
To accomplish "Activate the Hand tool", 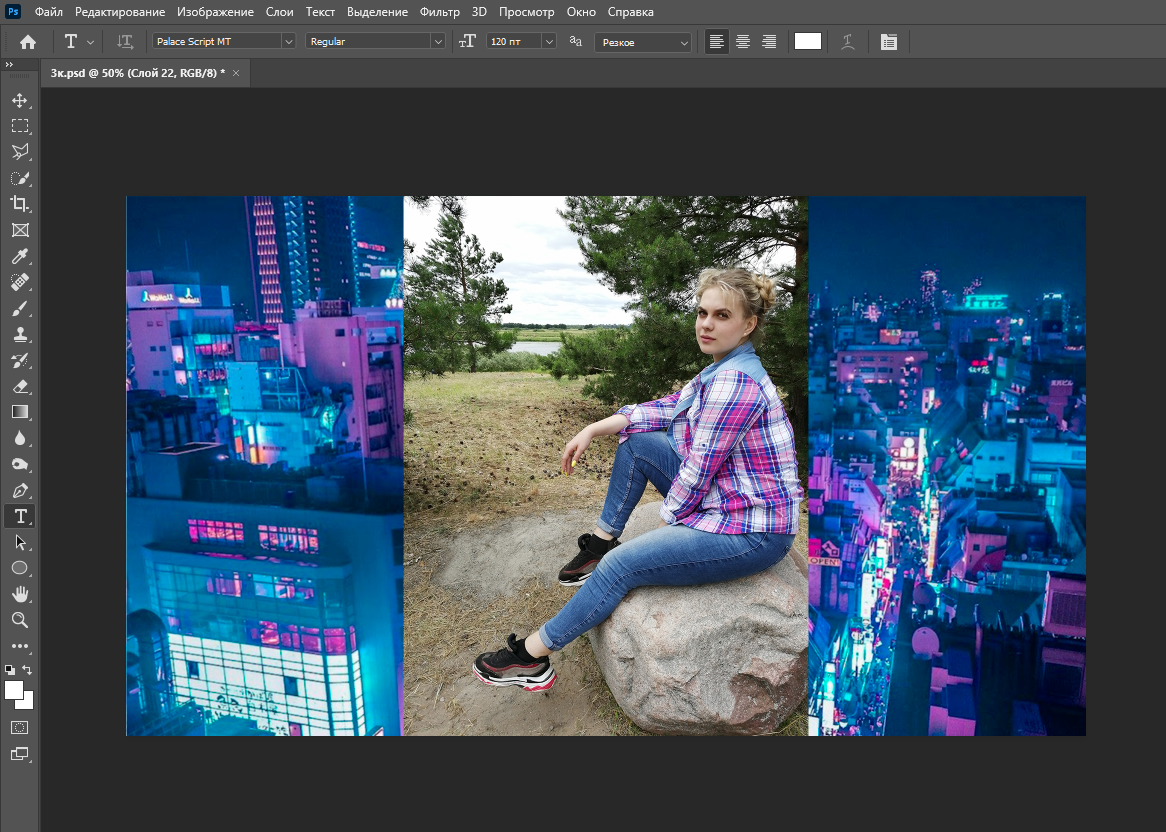I will click(19, 594).
